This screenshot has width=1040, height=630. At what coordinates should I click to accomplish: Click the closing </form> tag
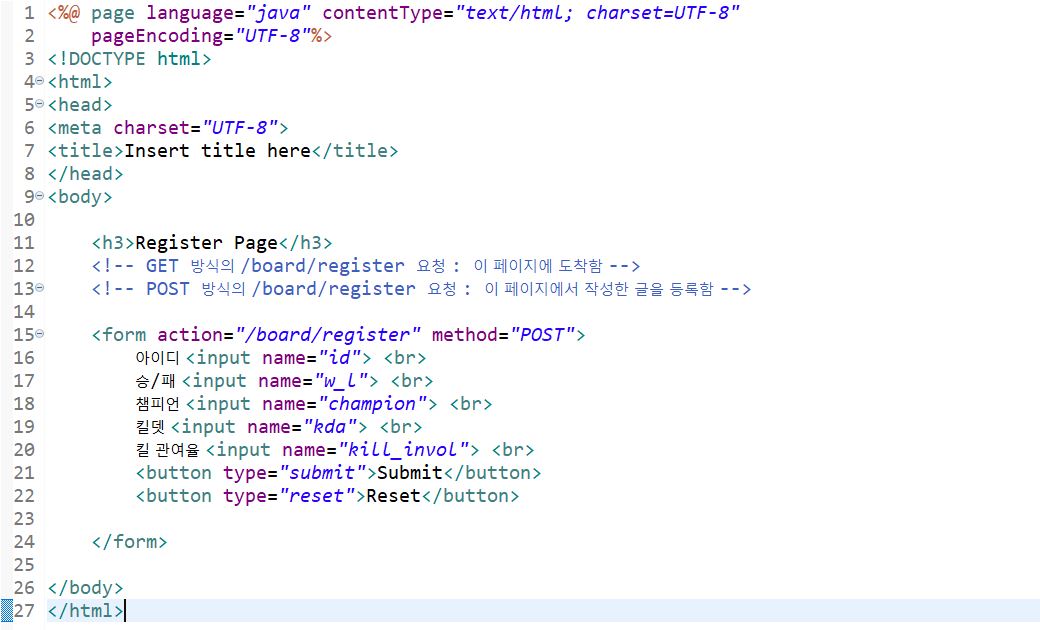[x=129, y=542]
